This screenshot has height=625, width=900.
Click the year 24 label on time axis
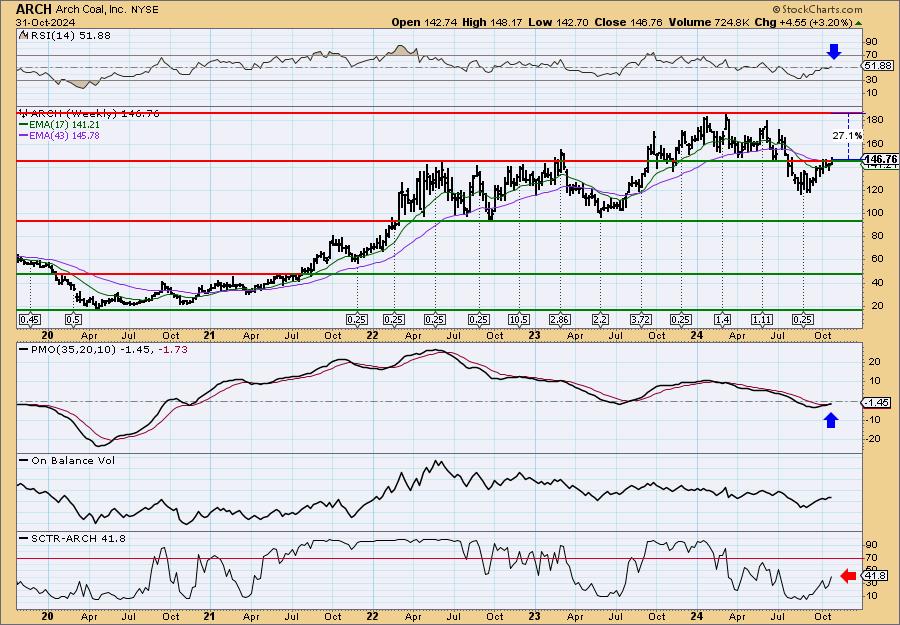click(697, 335)
